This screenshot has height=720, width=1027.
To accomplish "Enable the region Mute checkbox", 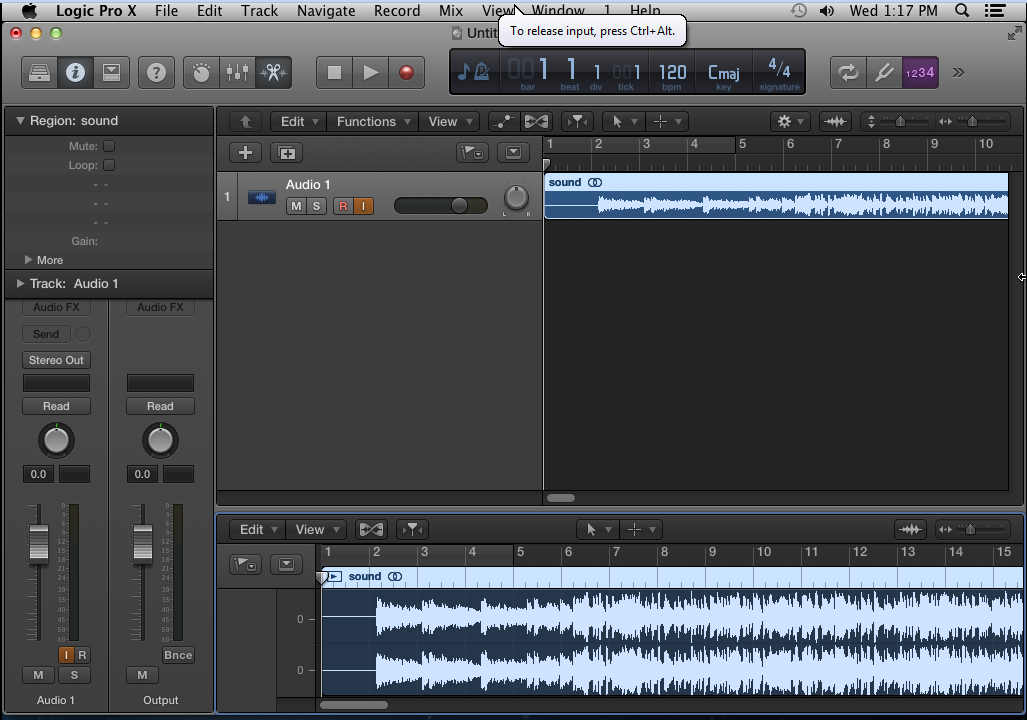I will pos(109,146).
